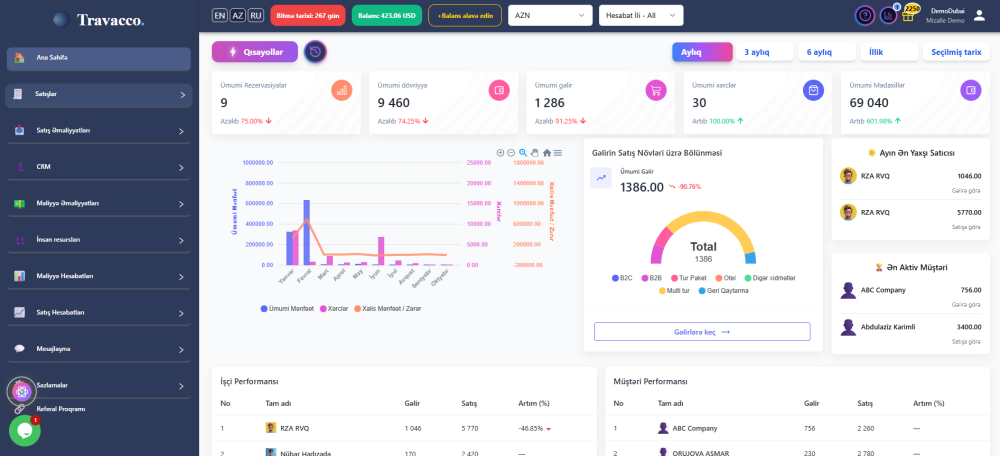Expand the CRM sidebar menu
Image resolution: width=1000 pixels, height=456 pixels.
(98, 167)
